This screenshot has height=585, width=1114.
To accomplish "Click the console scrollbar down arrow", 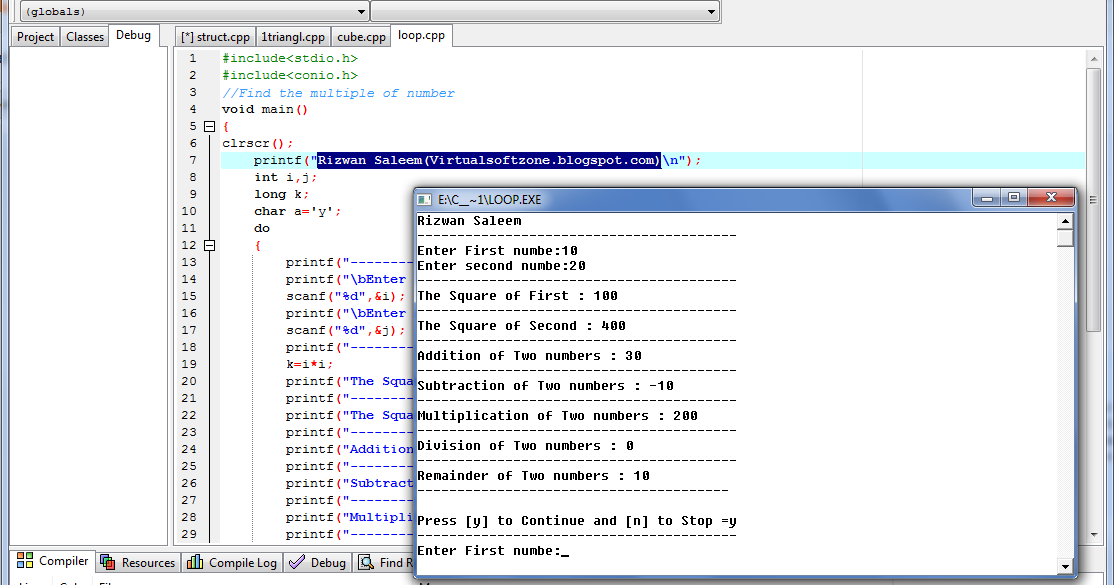I will coord(1065,567).
